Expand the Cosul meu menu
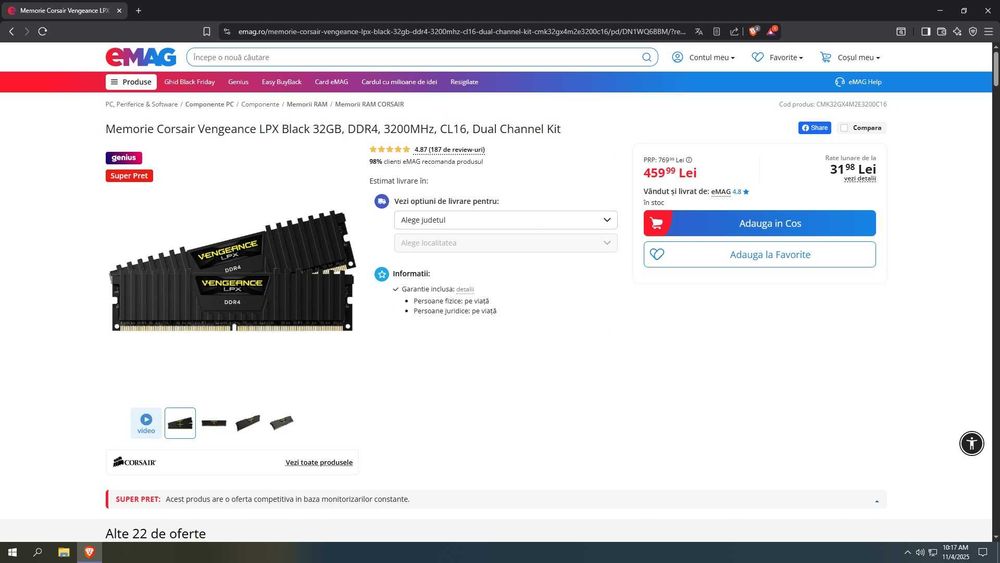 click(x=849, y=57)
